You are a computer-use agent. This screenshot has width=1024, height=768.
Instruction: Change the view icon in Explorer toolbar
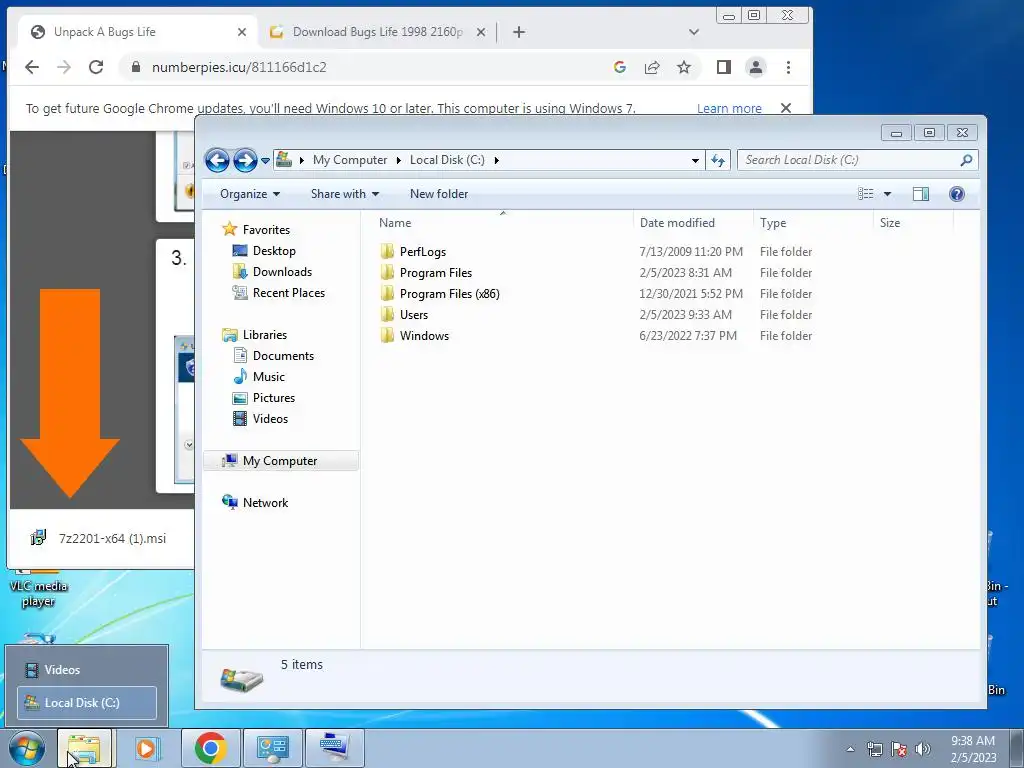click(865, 194)
